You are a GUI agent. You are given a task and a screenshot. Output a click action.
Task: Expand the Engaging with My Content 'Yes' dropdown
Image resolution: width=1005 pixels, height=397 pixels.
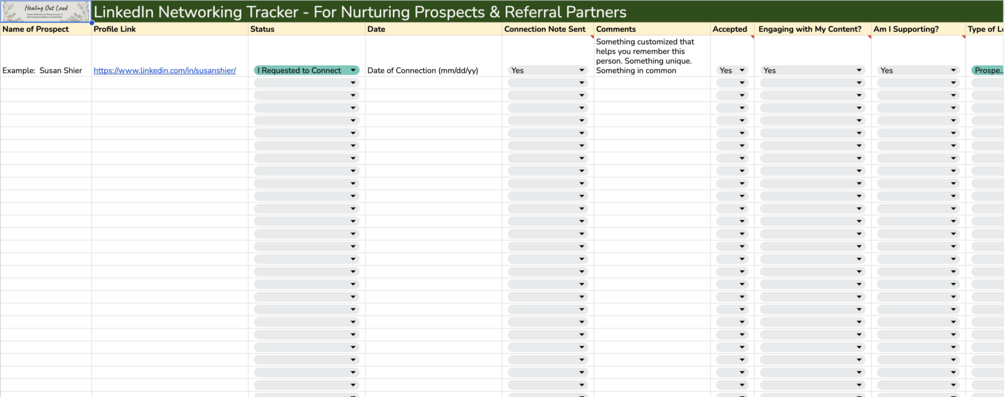(x=812, y=71)
